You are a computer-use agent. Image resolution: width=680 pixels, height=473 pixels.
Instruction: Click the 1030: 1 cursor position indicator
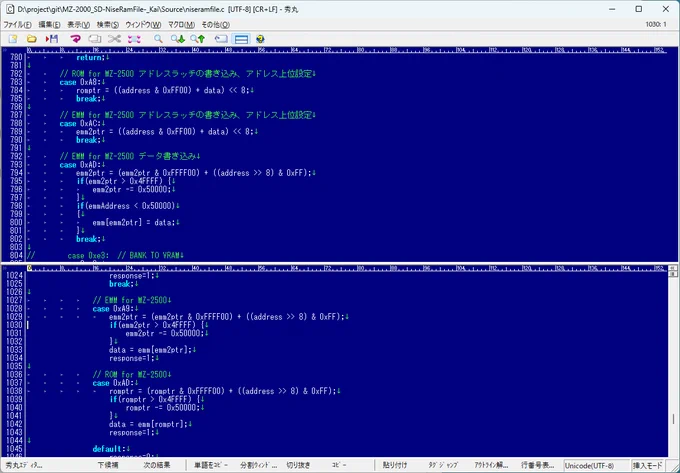pyautogui.click(x=656, y=25)
